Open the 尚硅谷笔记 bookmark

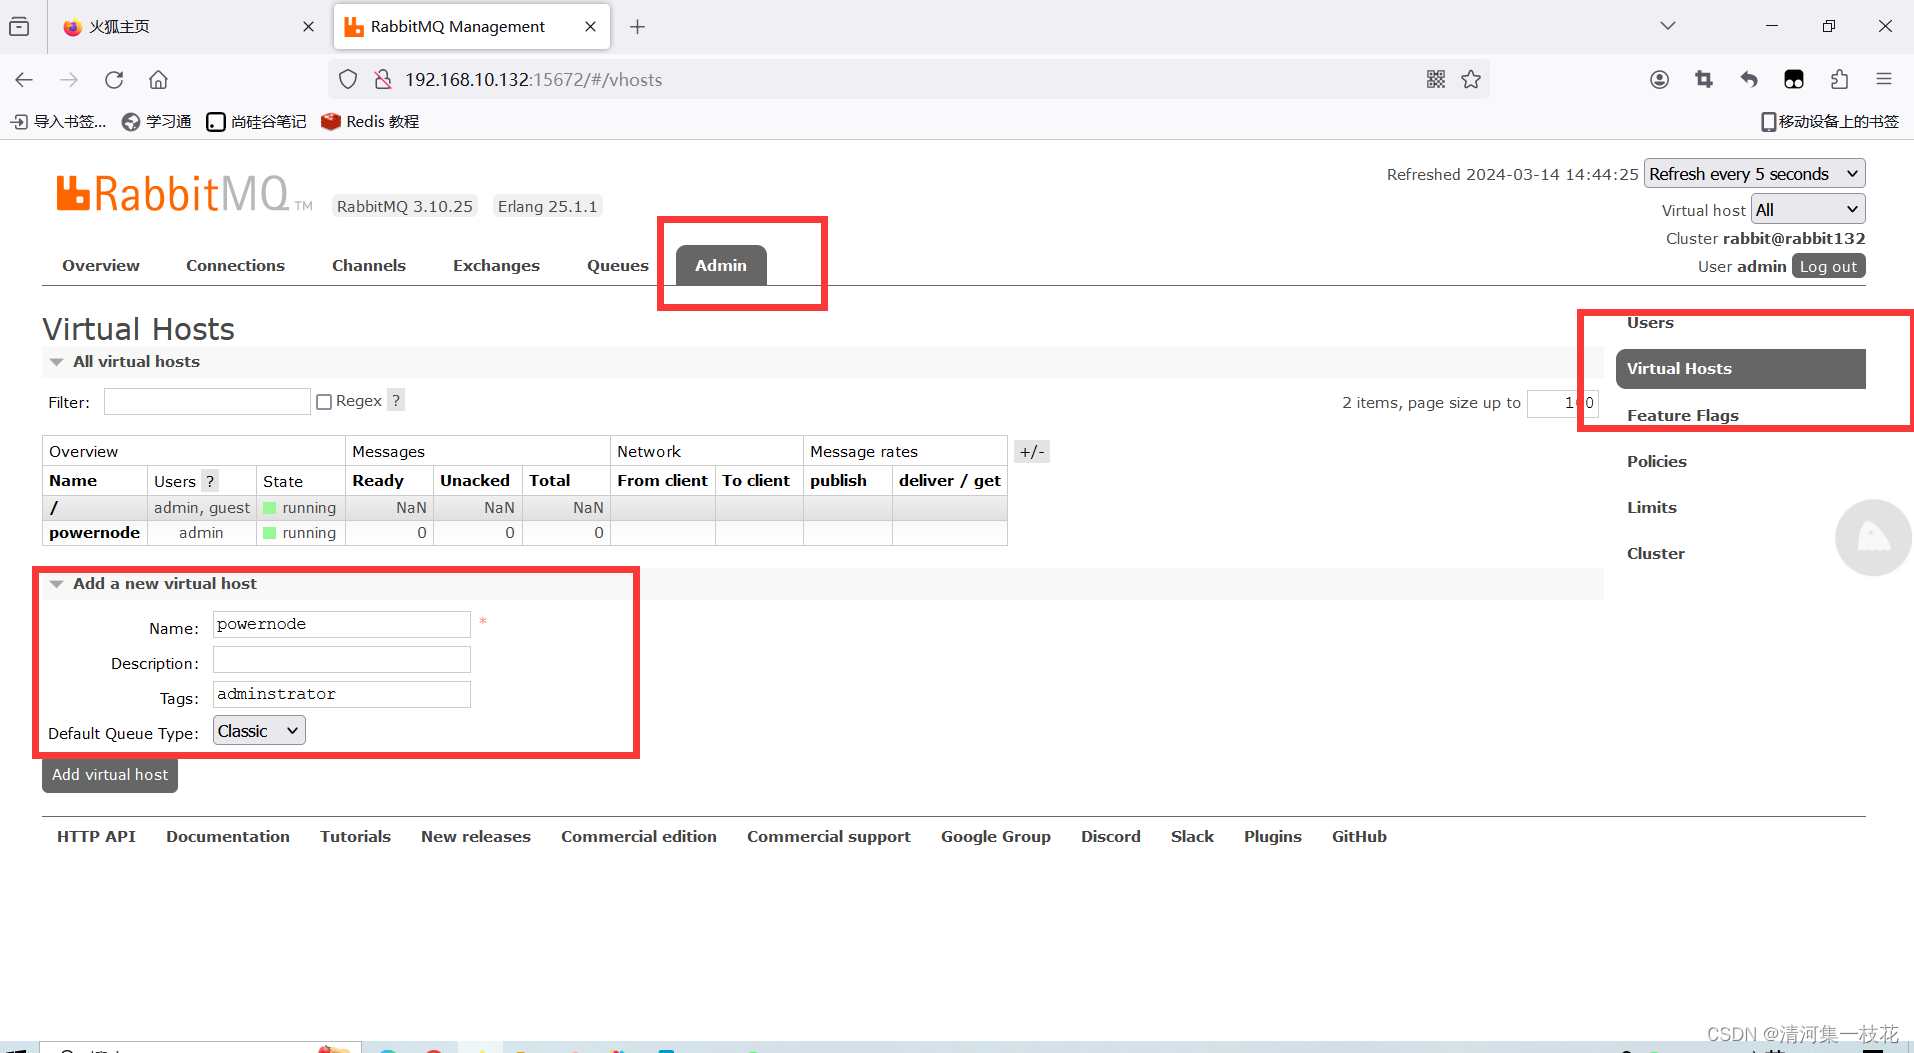(x=256, y=122)
